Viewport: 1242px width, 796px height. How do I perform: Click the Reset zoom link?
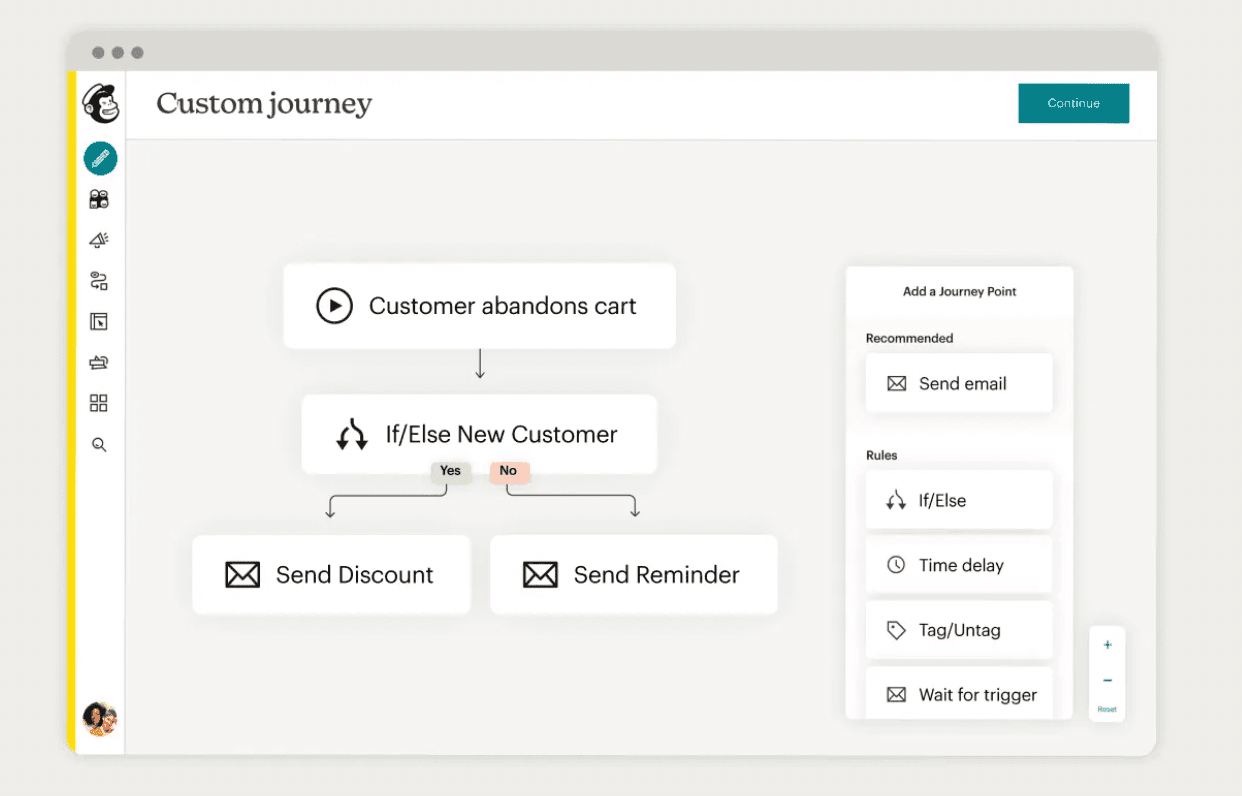1107,709
